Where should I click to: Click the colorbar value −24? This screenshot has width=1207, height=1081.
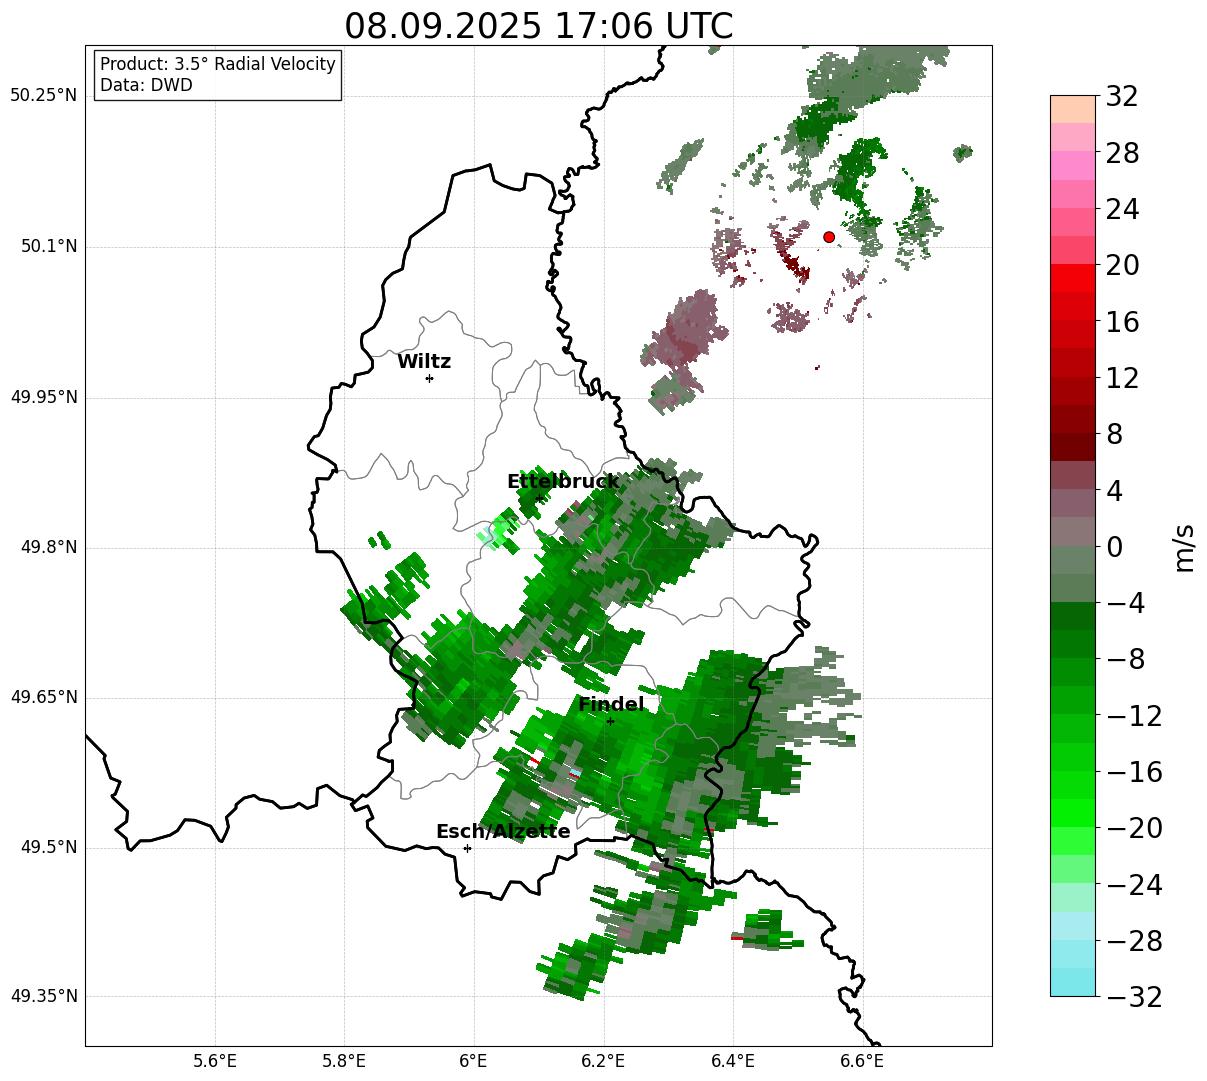click(1134, 886)
